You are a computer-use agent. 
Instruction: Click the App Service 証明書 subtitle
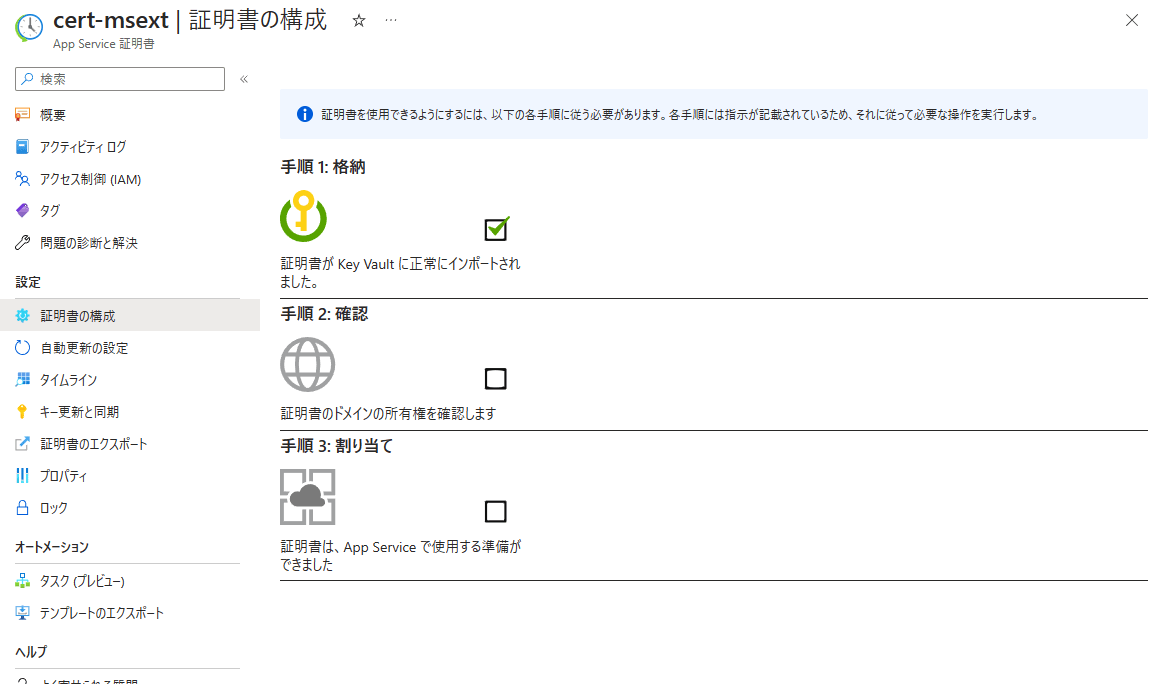pos(104,44)
